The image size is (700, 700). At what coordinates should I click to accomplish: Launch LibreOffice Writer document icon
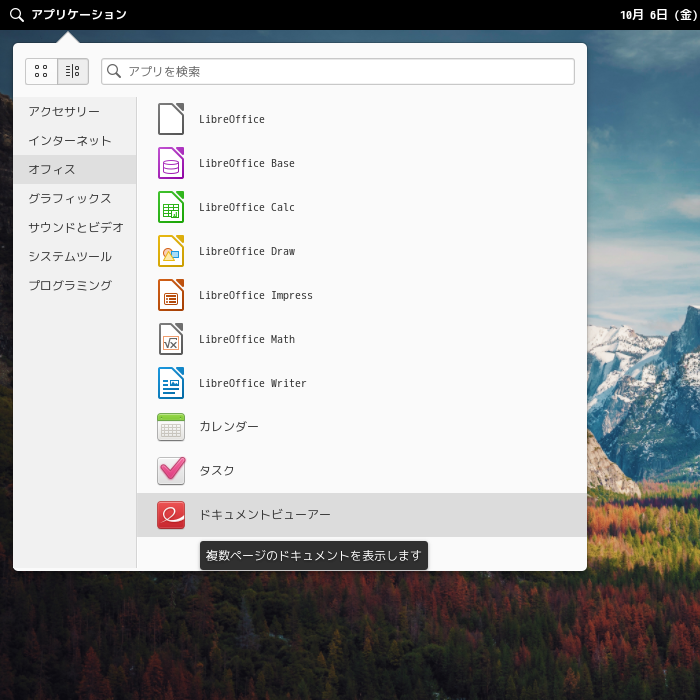coord(171,383)
